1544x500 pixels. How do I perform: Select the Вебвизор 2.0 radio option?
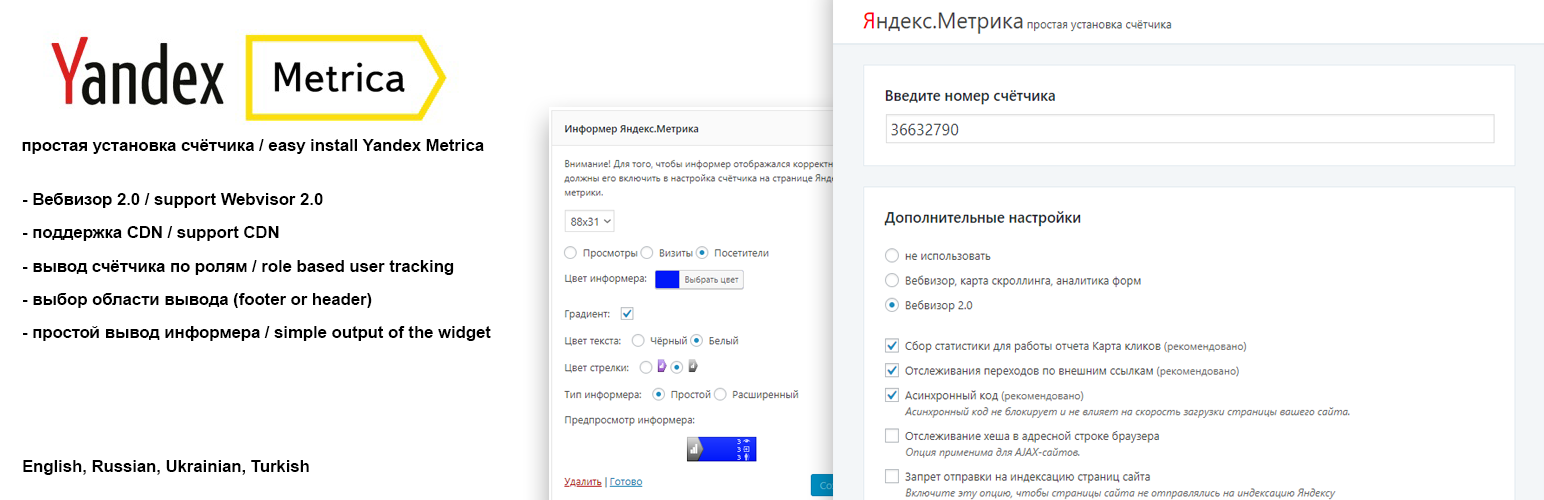[x=892, y=306]
